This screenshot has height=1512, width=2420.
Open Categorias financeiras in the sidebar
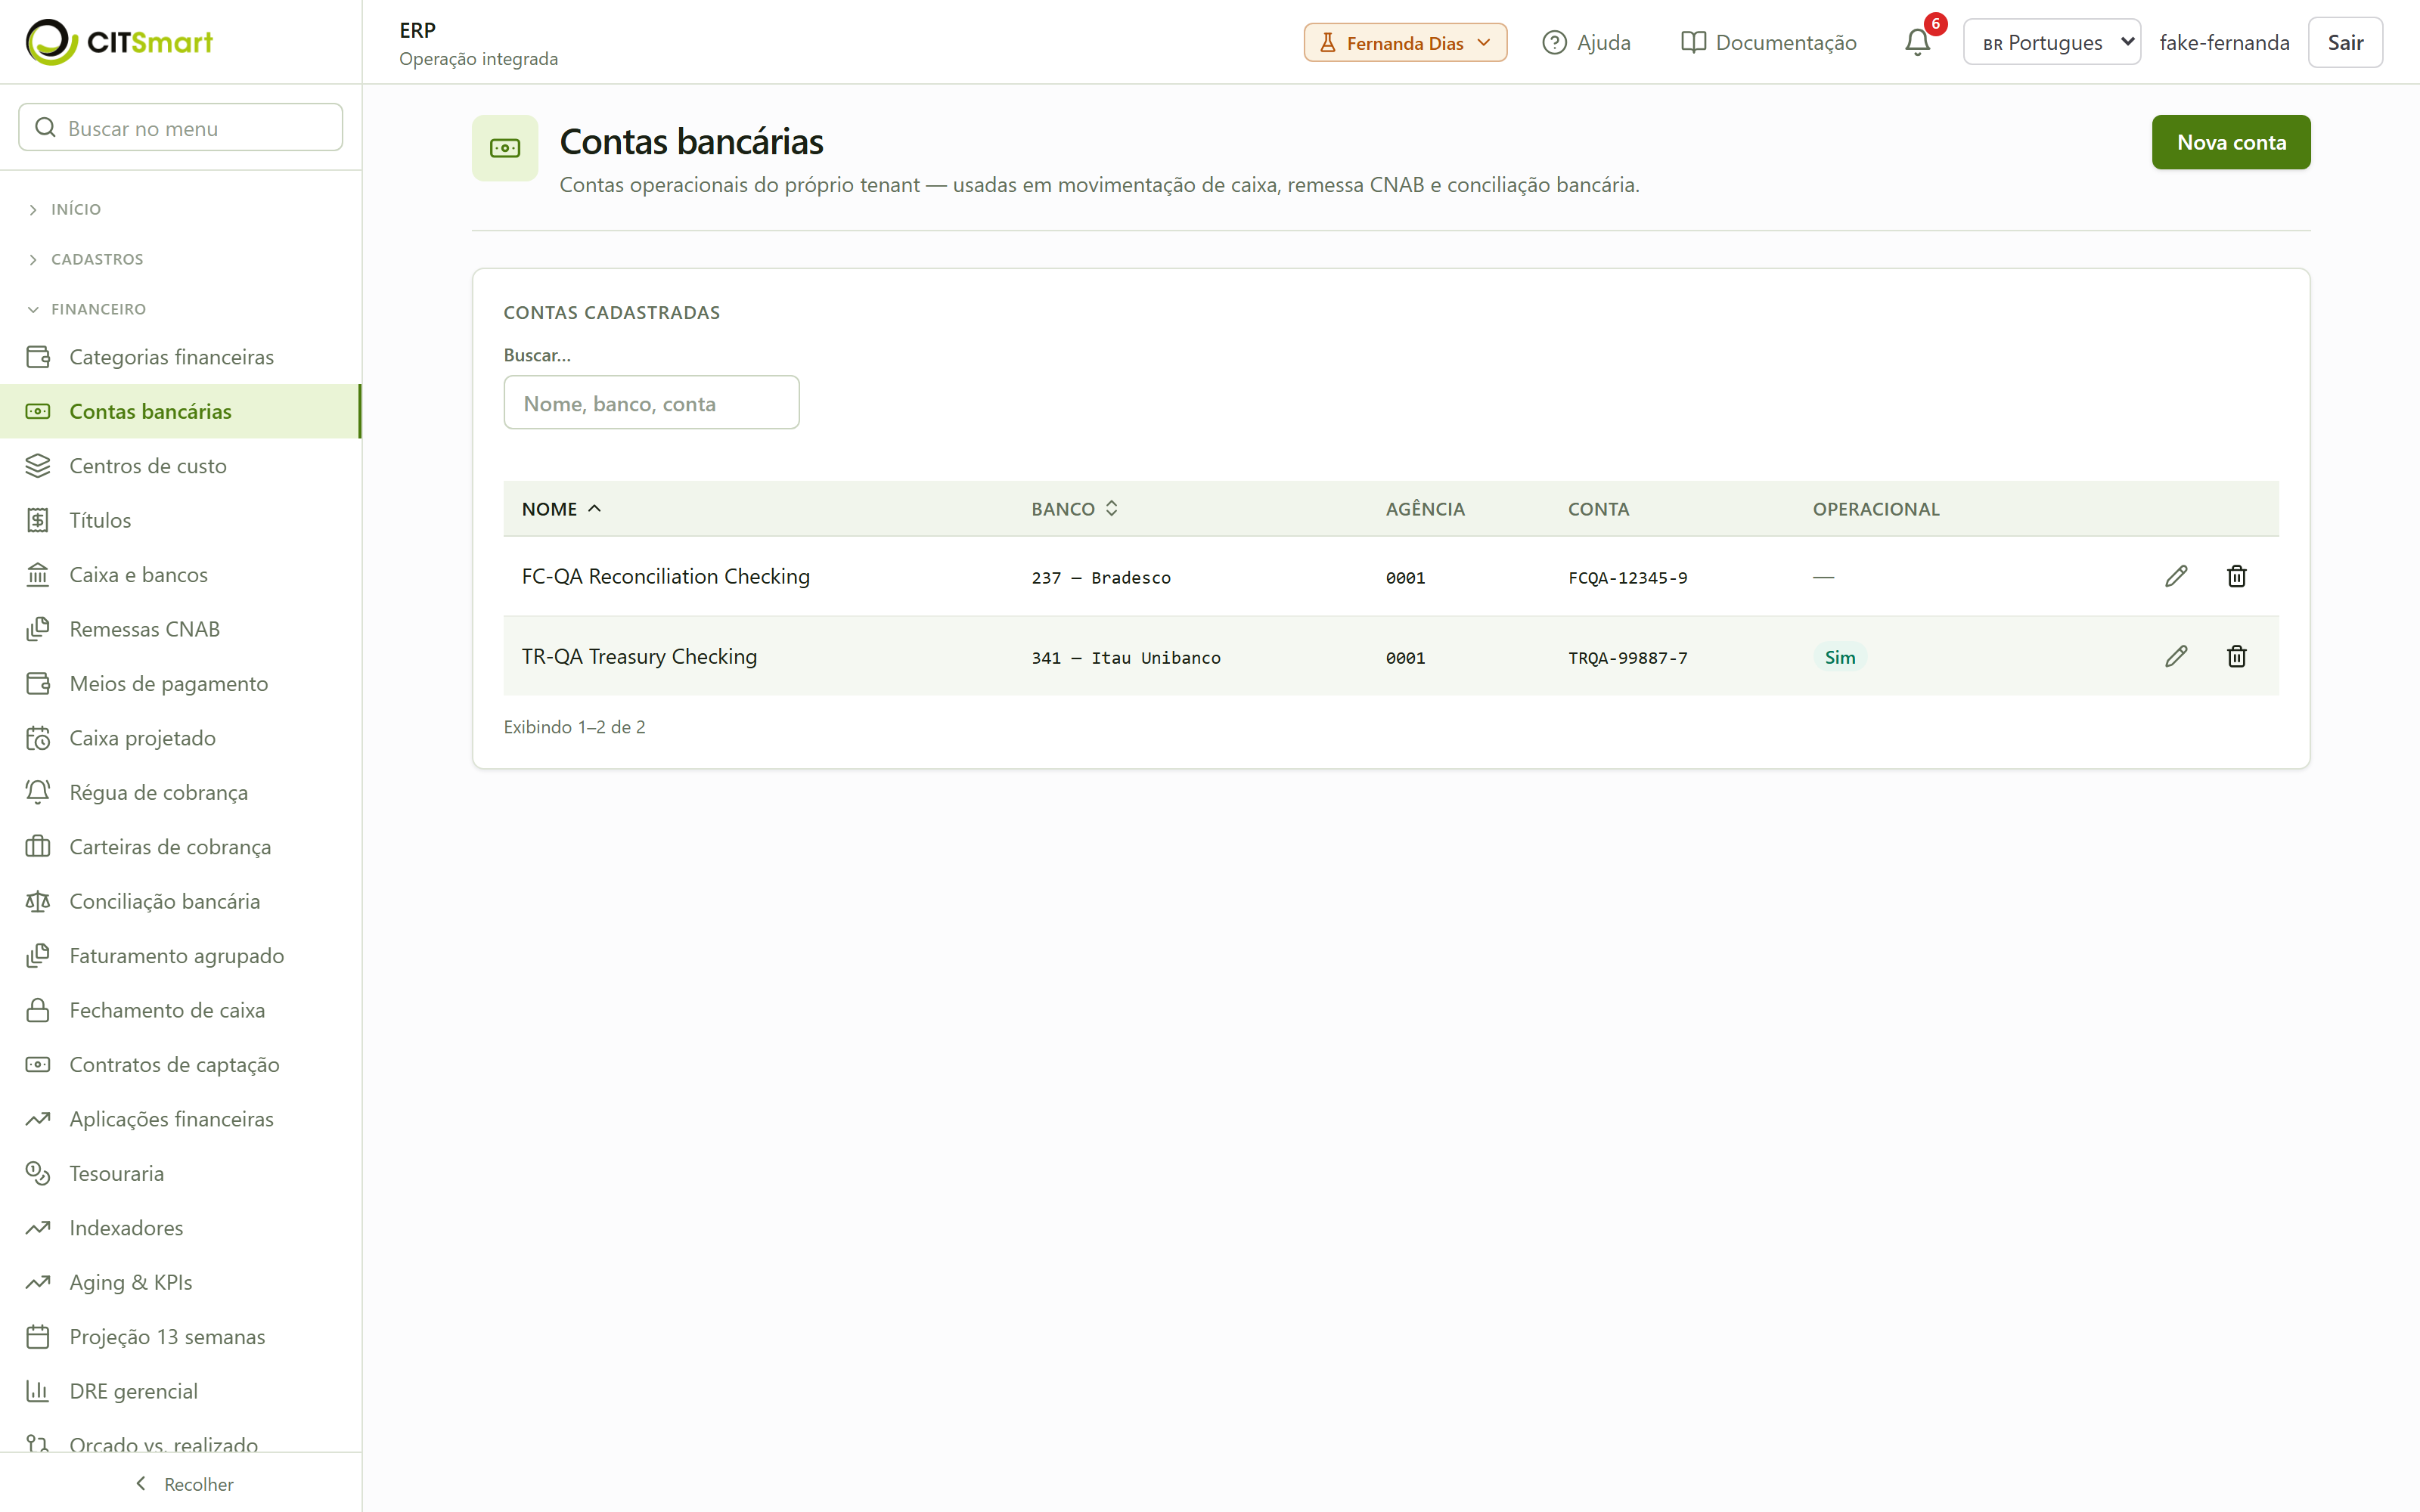click(181, 357)
